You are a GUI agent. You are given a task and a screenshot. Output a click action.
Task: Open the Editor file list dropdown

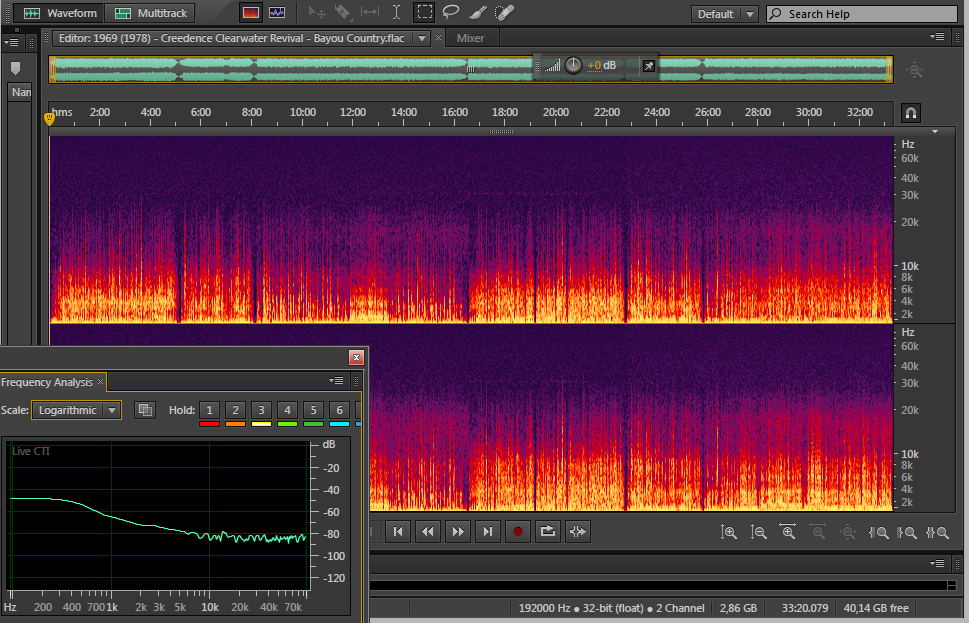point(421,38)
